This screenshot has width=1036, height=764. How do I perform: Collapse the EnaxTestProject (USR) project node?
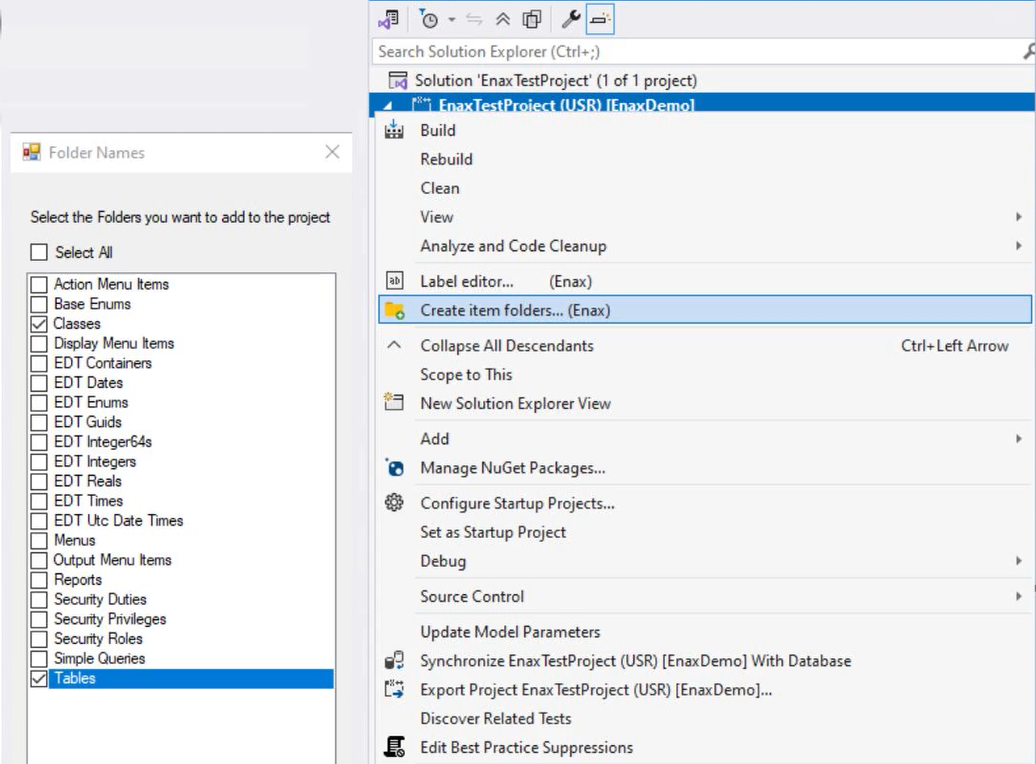(x=388, y=105)
